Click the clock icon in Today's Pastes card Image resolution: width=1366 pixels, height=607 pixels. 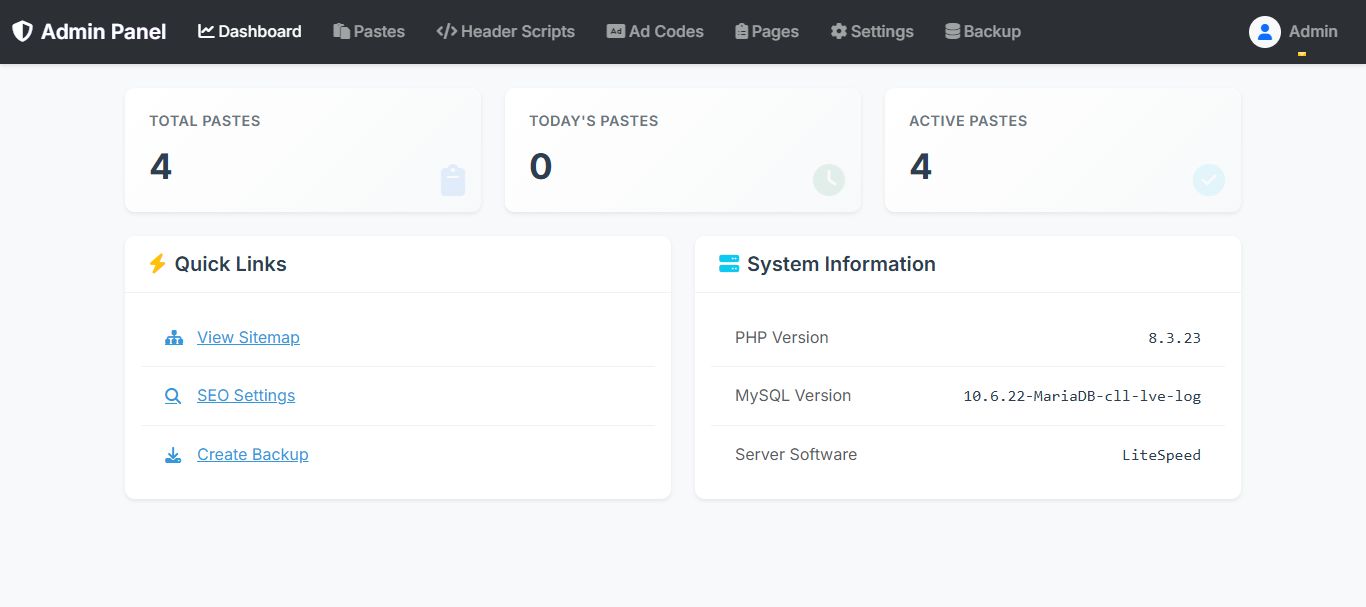point(828,180)
